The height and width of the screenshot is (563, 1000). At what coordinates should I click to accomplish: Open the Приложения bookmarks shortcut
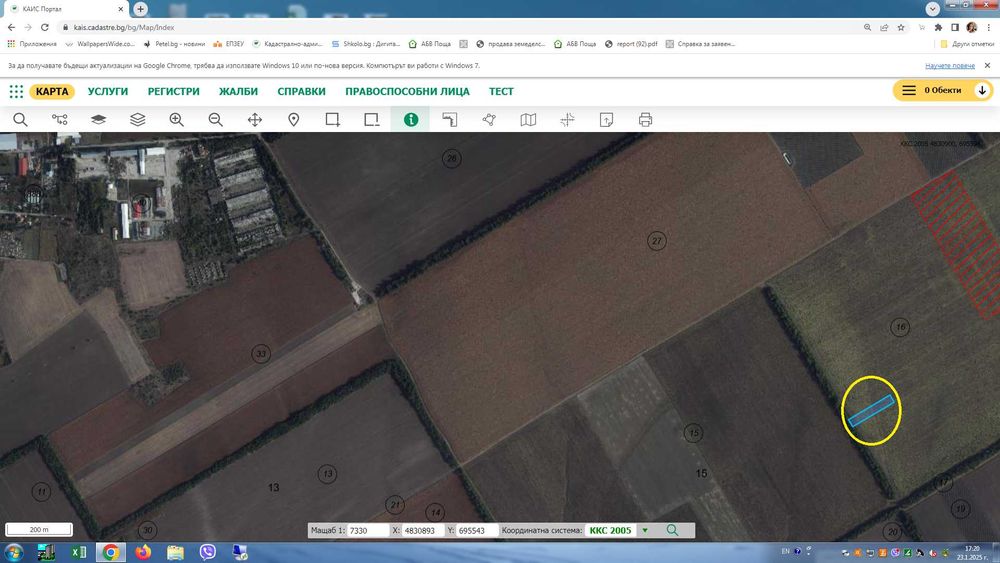pyautogui.click(x=32, y=44)
